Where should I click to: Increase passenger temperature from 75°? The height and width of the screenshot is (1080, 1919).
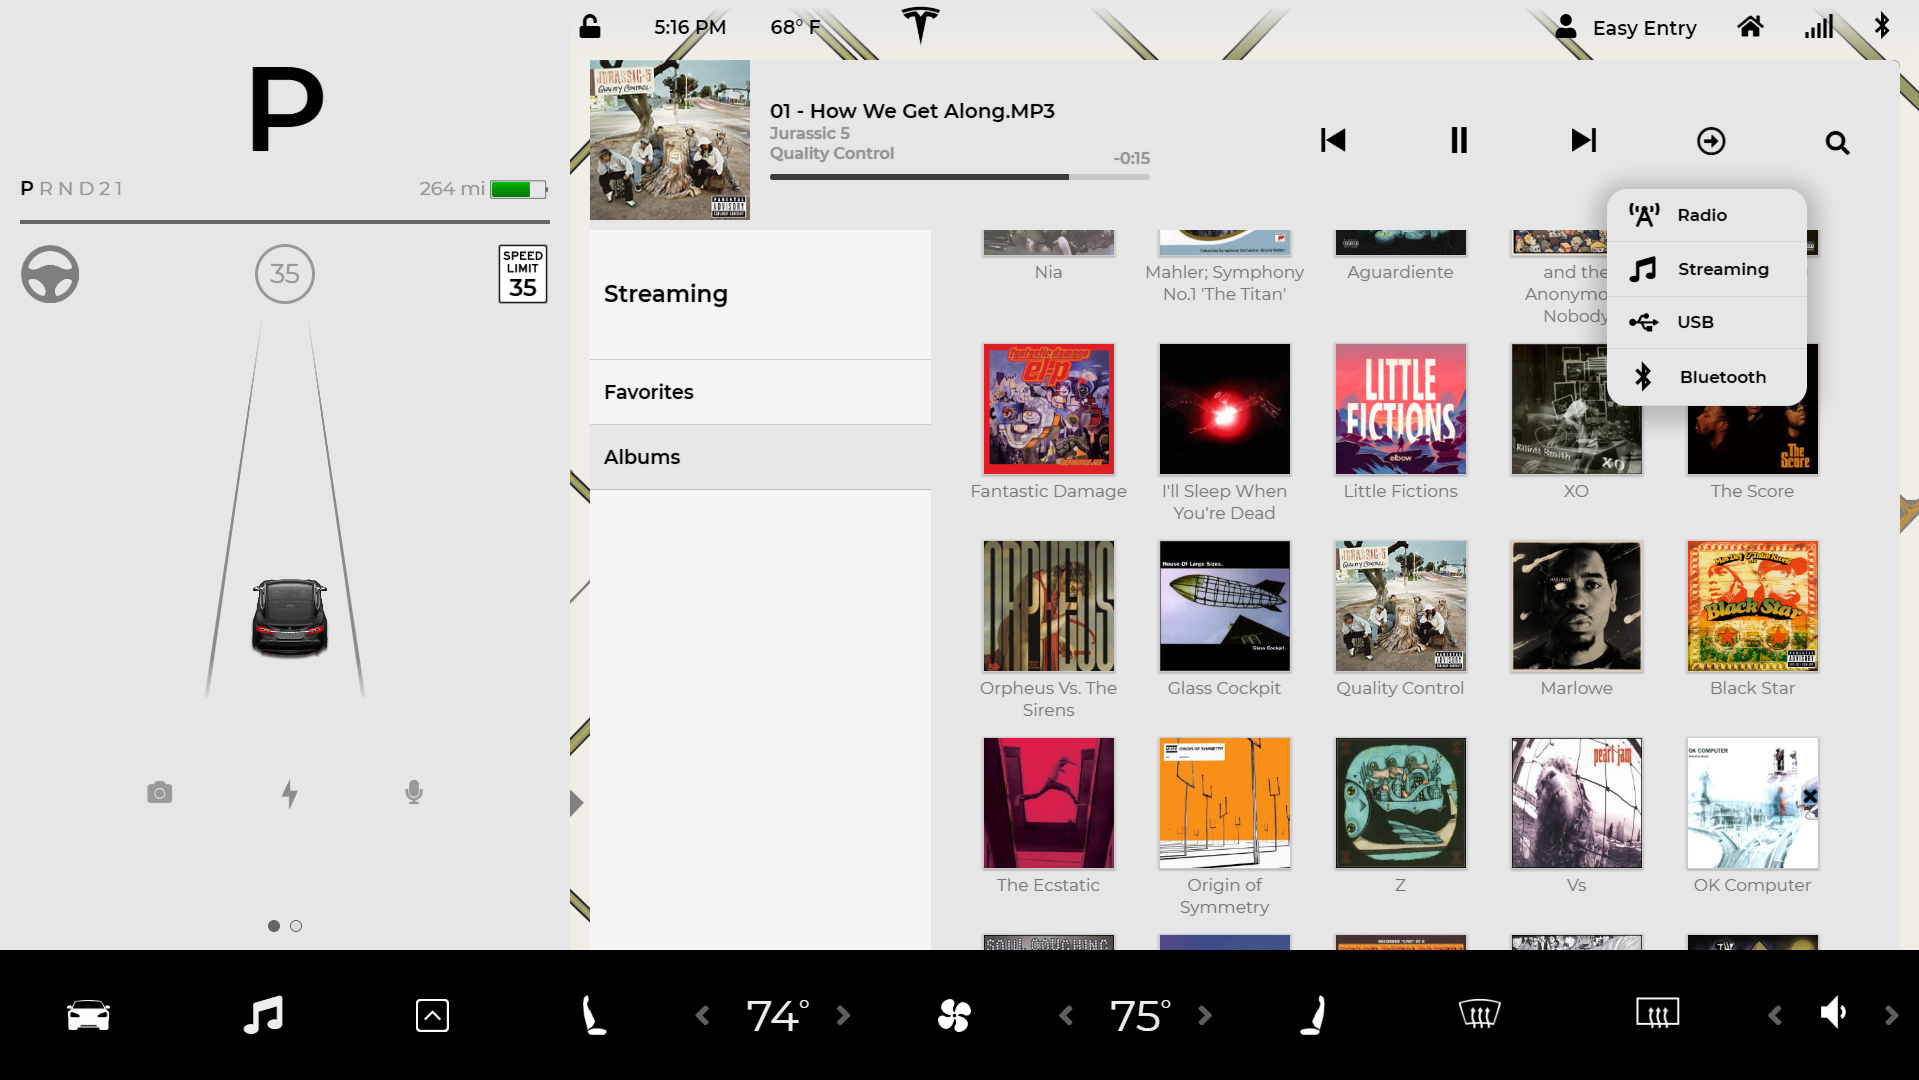[x=1205, y=1016]
